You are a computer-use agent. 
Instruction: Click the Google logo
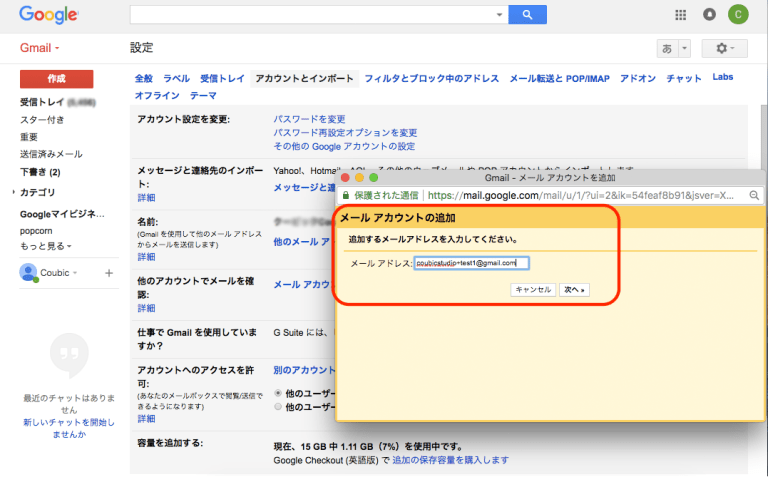click(x=48, y=15)
